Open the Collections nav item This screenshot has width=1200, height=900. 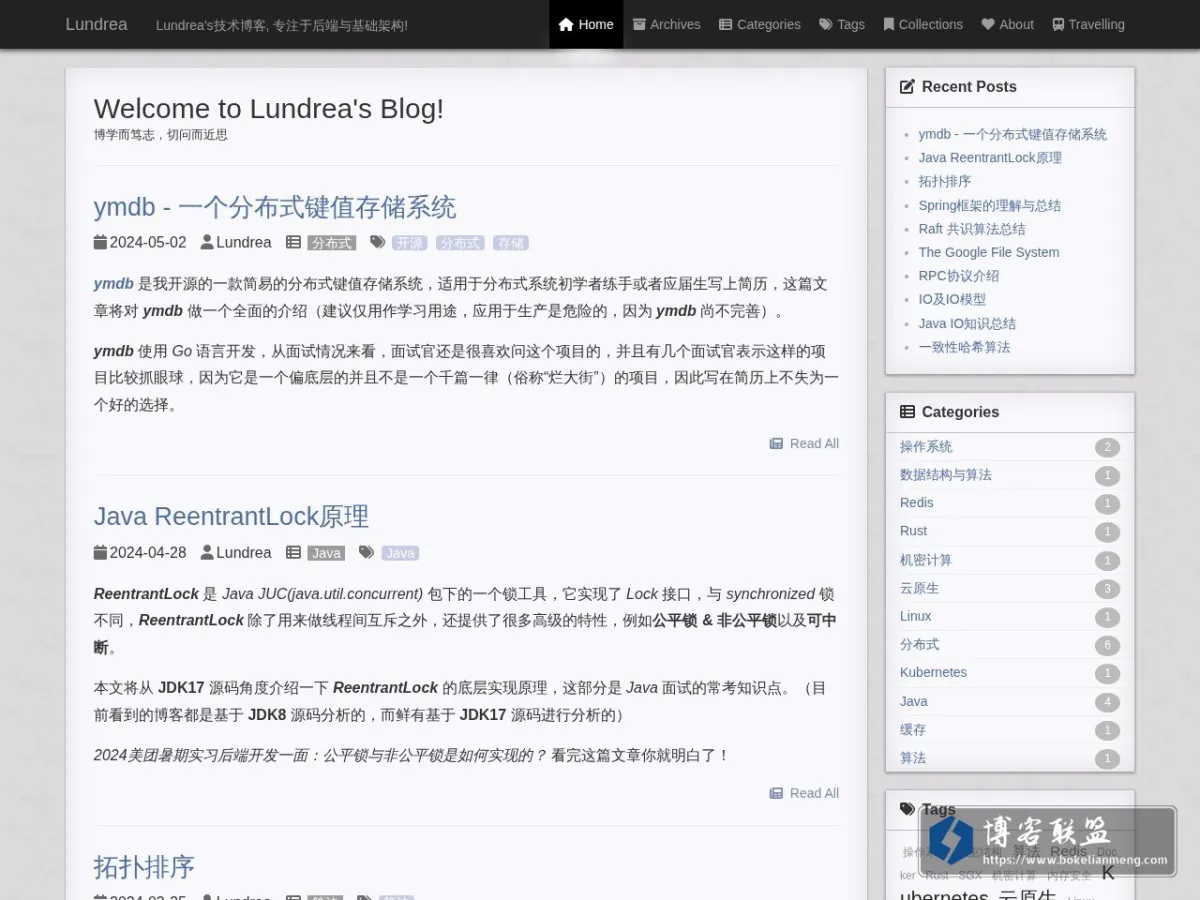click(923, 24)
